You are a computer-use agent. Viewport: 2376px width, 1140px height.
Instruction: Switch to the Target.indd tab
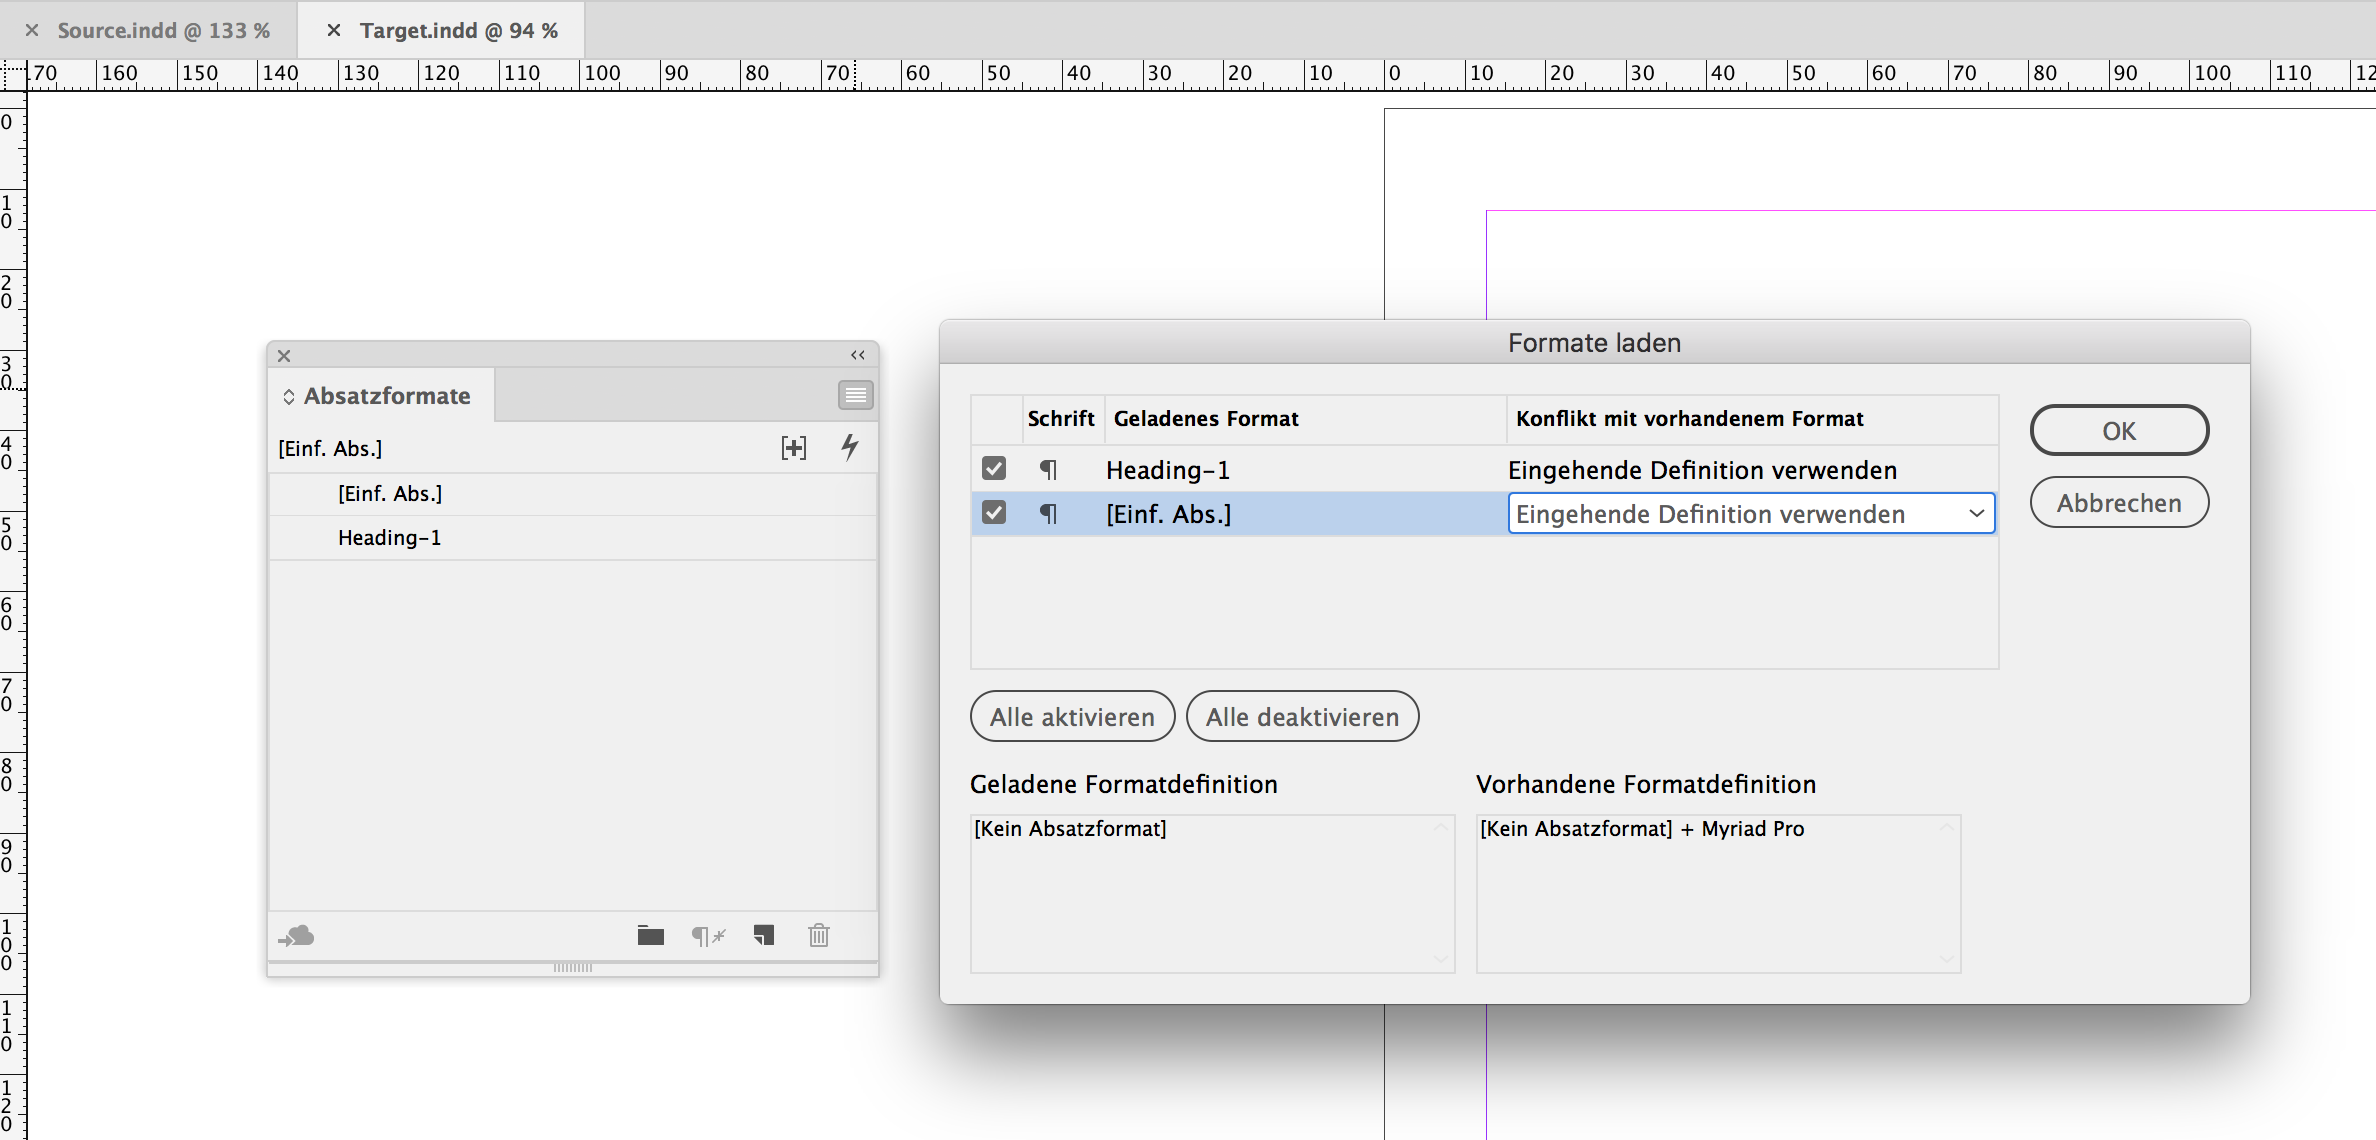pyautogui.click(x=459, y=30)
